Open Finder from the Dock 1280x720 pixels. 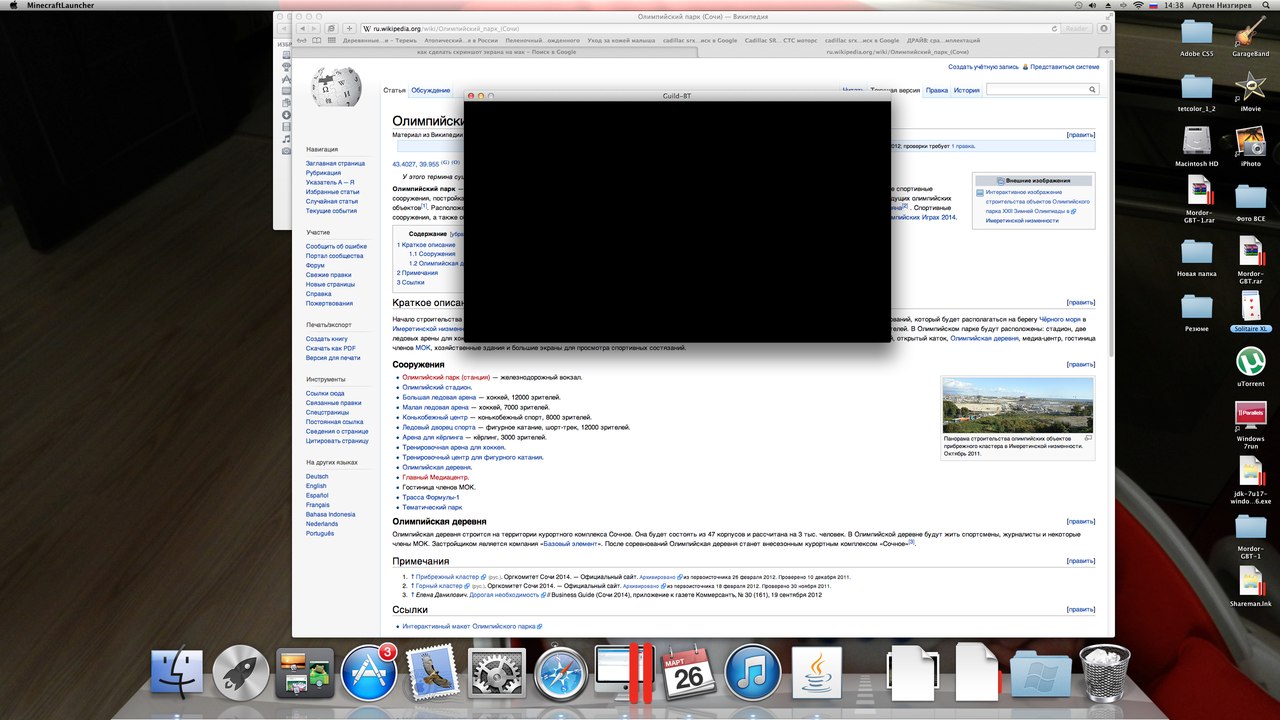177,672
